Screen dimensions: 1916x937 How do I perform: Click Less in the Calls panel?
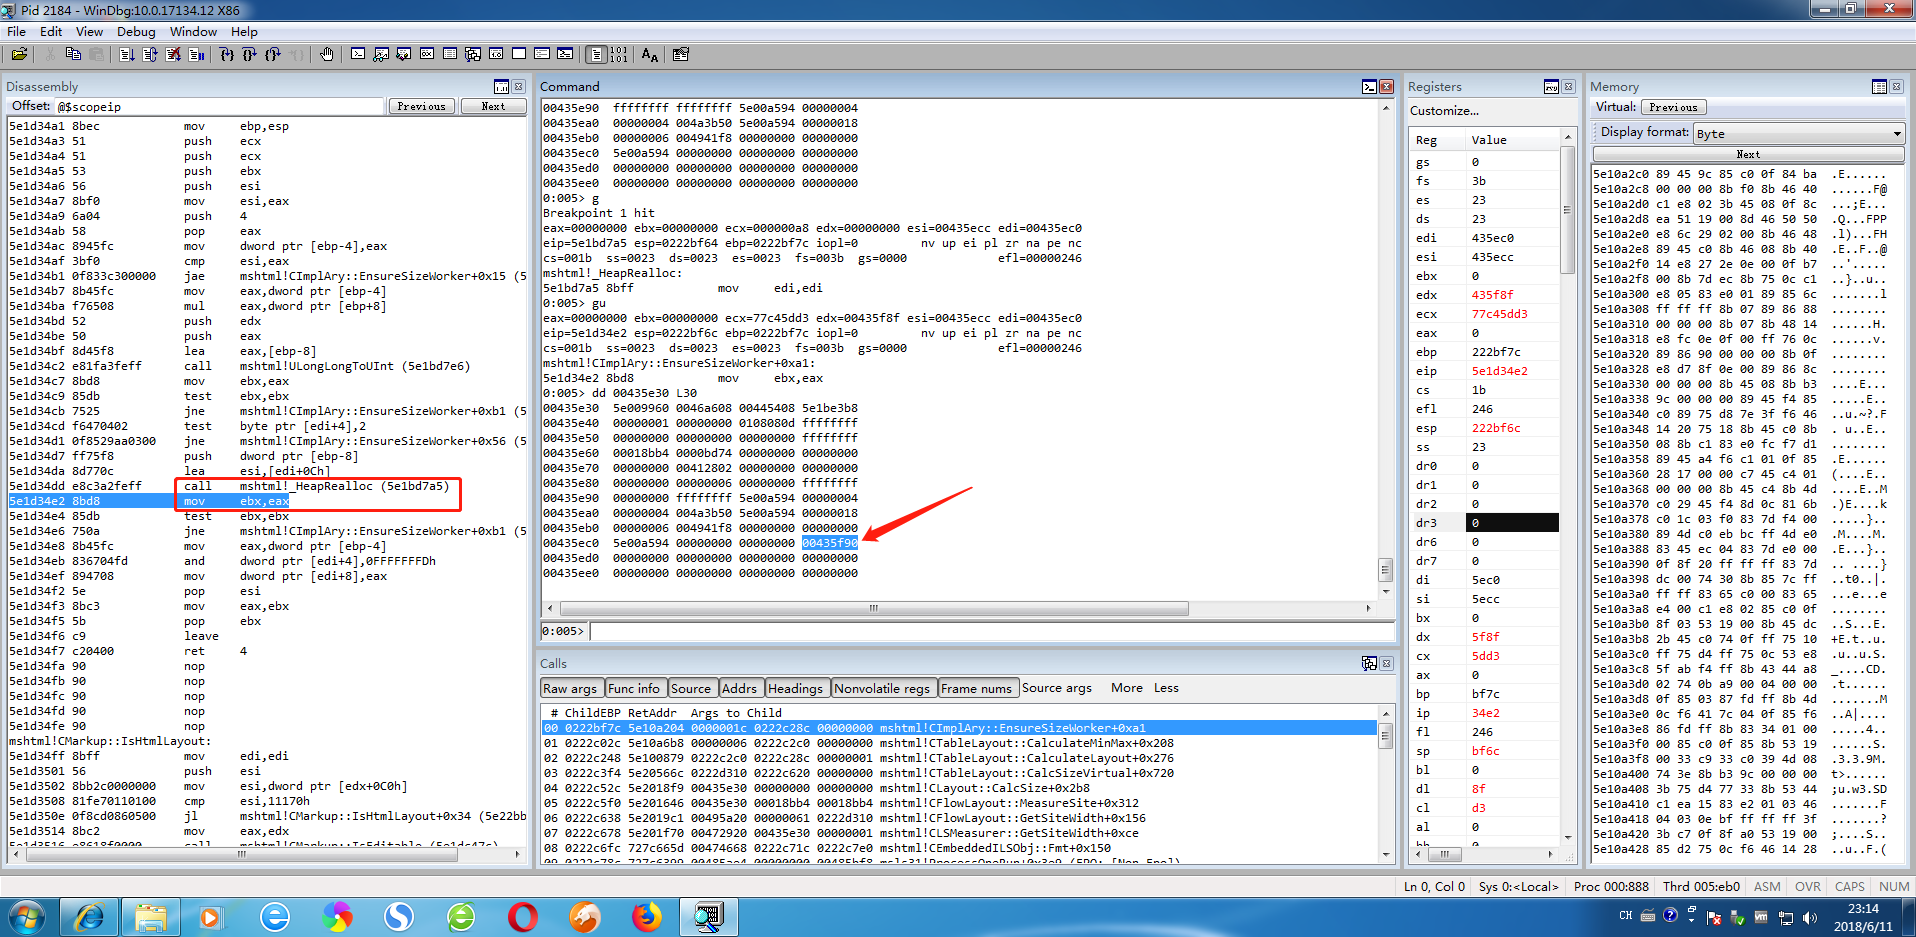[x=1166, y=688]
